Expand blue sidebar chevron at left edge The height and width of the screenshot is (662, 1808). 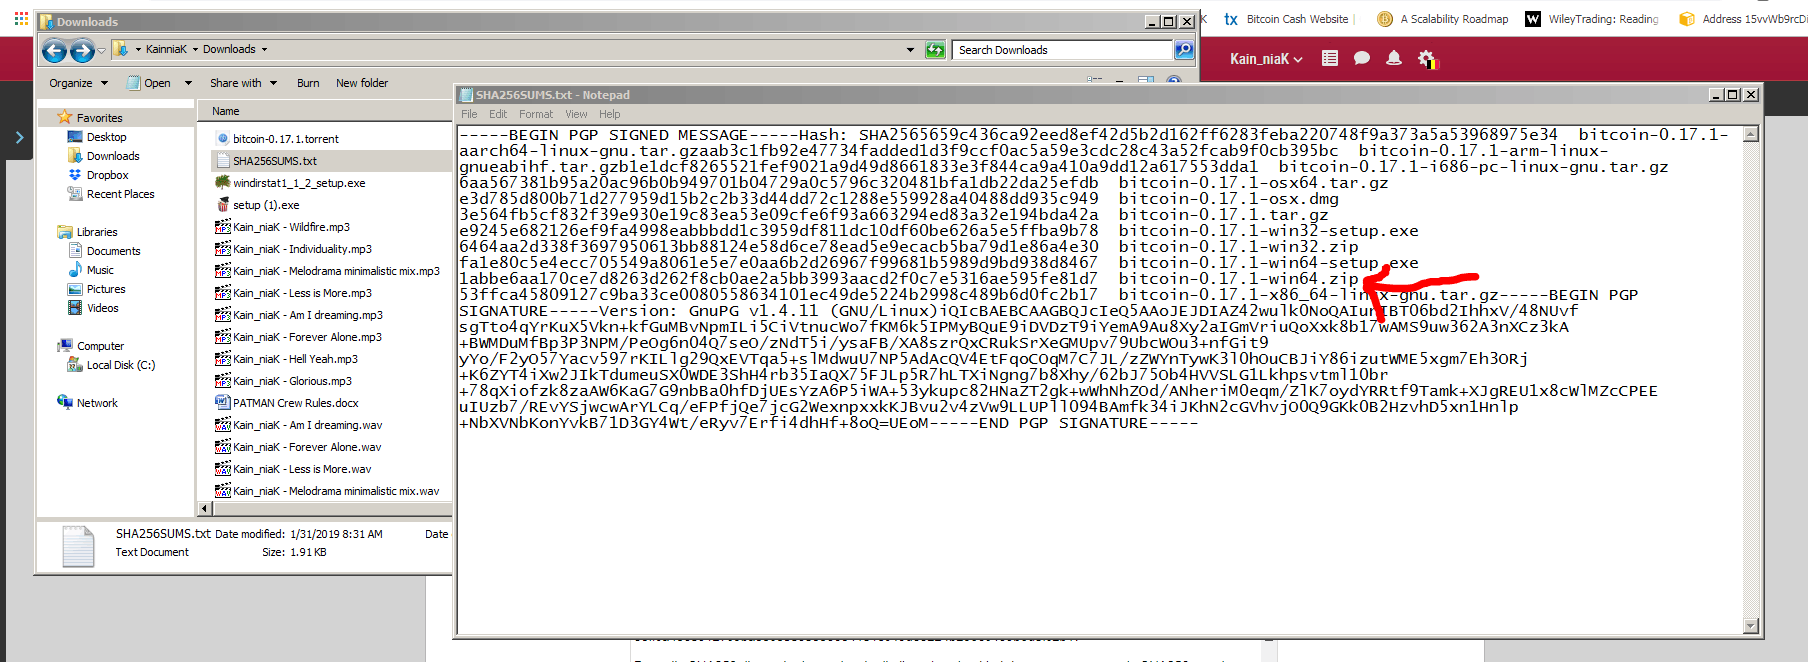pos(19,138)
